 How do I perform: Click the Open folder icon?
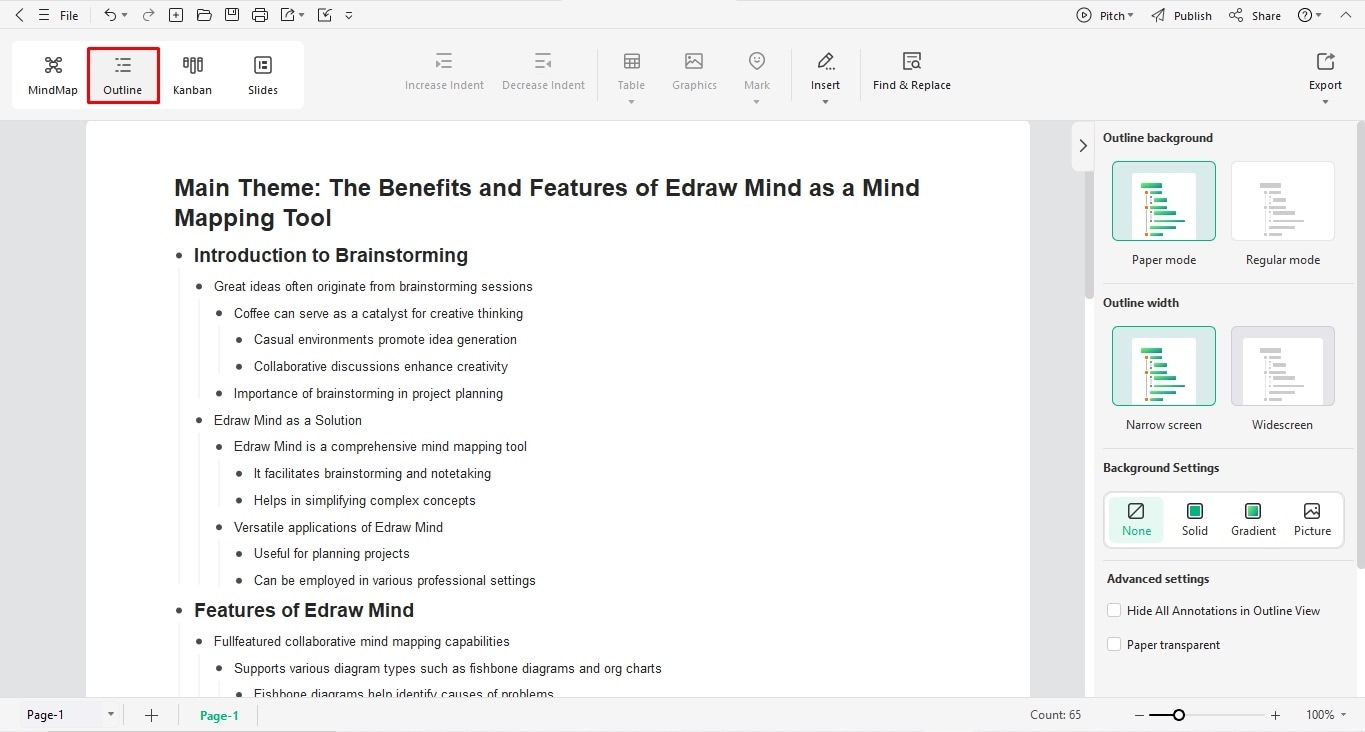pyautogui.click(x=204, y=15)
